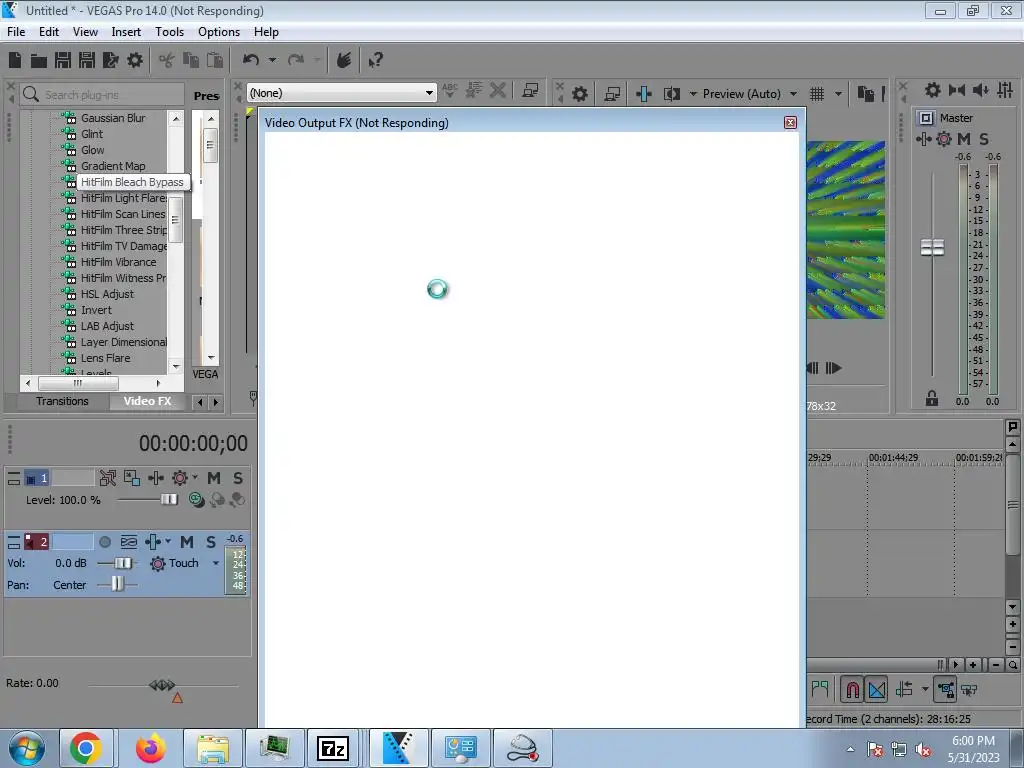Open Preview (Auto) quality dropdown

(x=793, y=94)
